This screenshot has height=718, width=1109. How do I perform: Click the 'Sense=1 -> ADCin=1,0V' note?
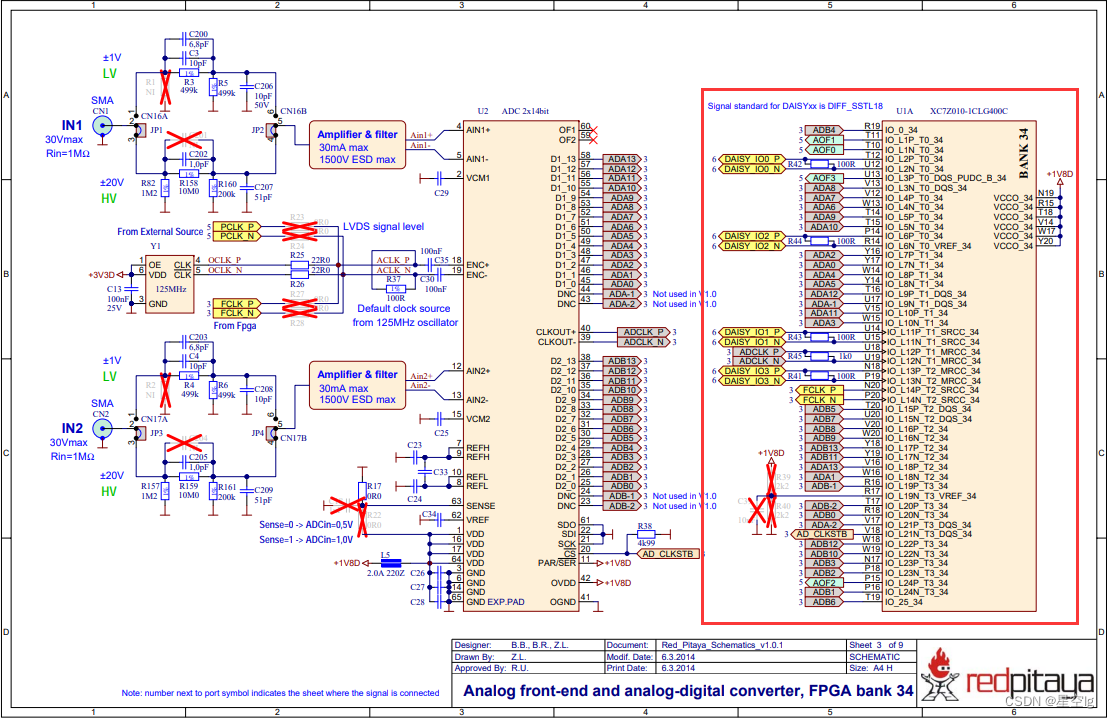[306, 540]
